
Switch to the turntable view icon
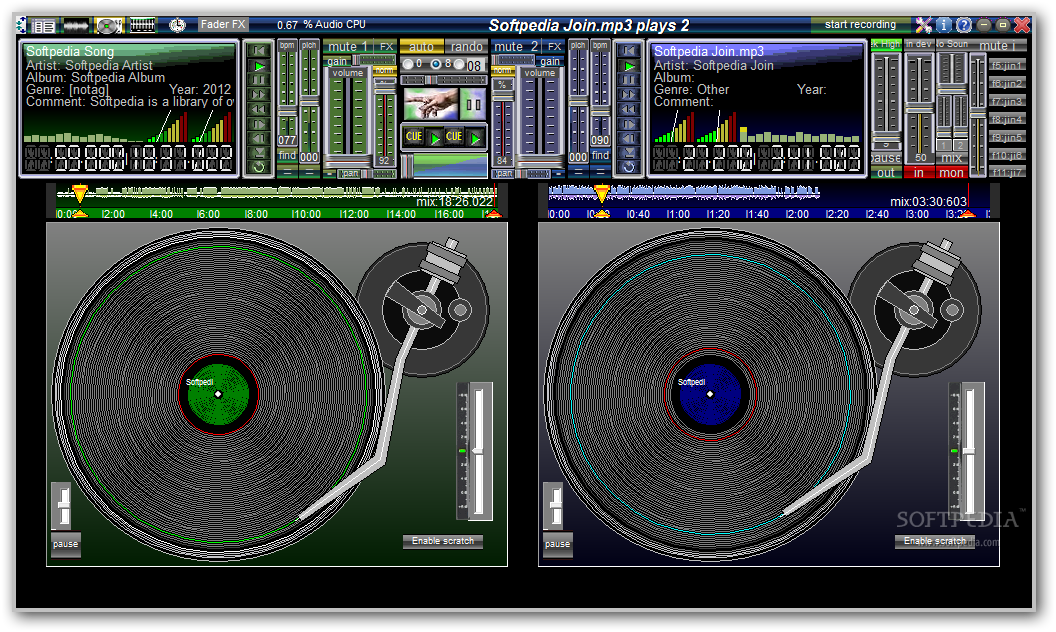(x=108, y=26)
